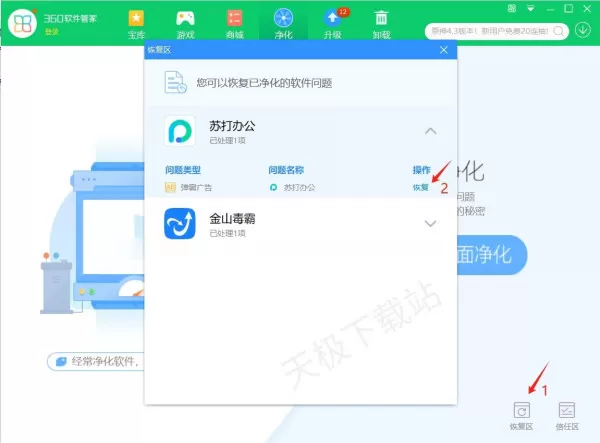Minimize the 360软件管家 window
The height and width of the screenshot is (443, 600).
click(x=550, y=8)
